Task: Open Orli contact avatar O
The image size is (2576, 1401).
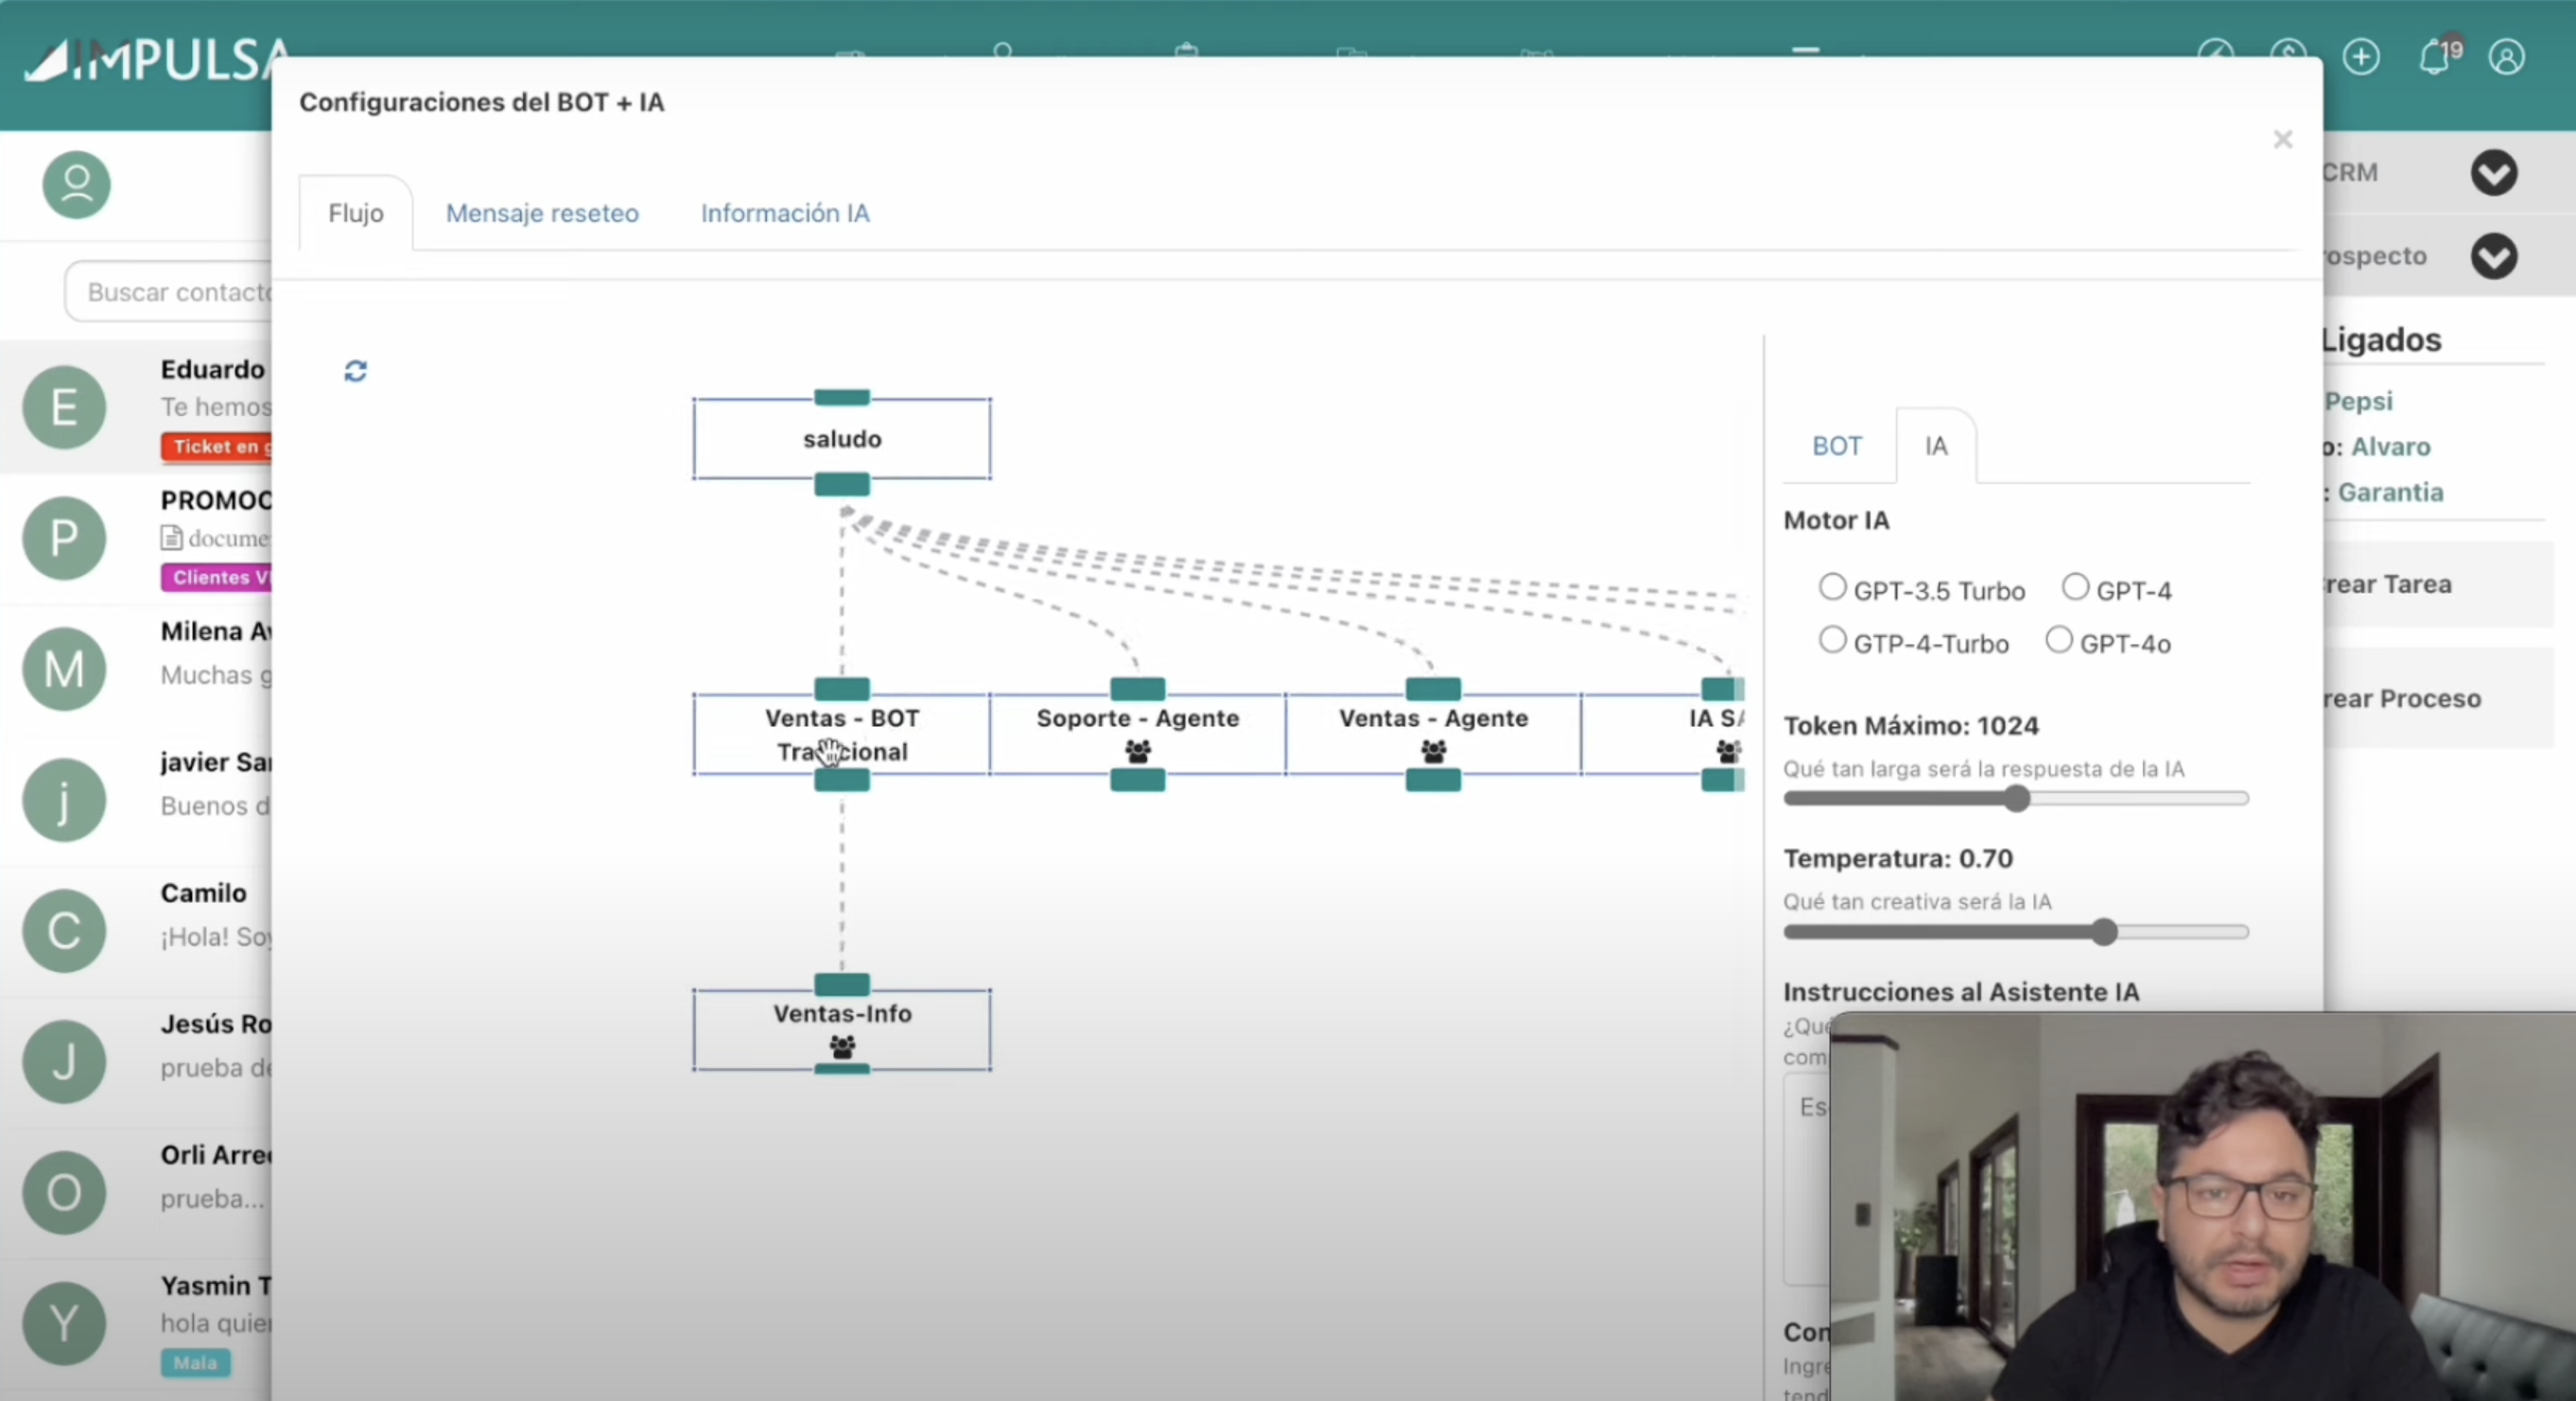Action: 64,1193
